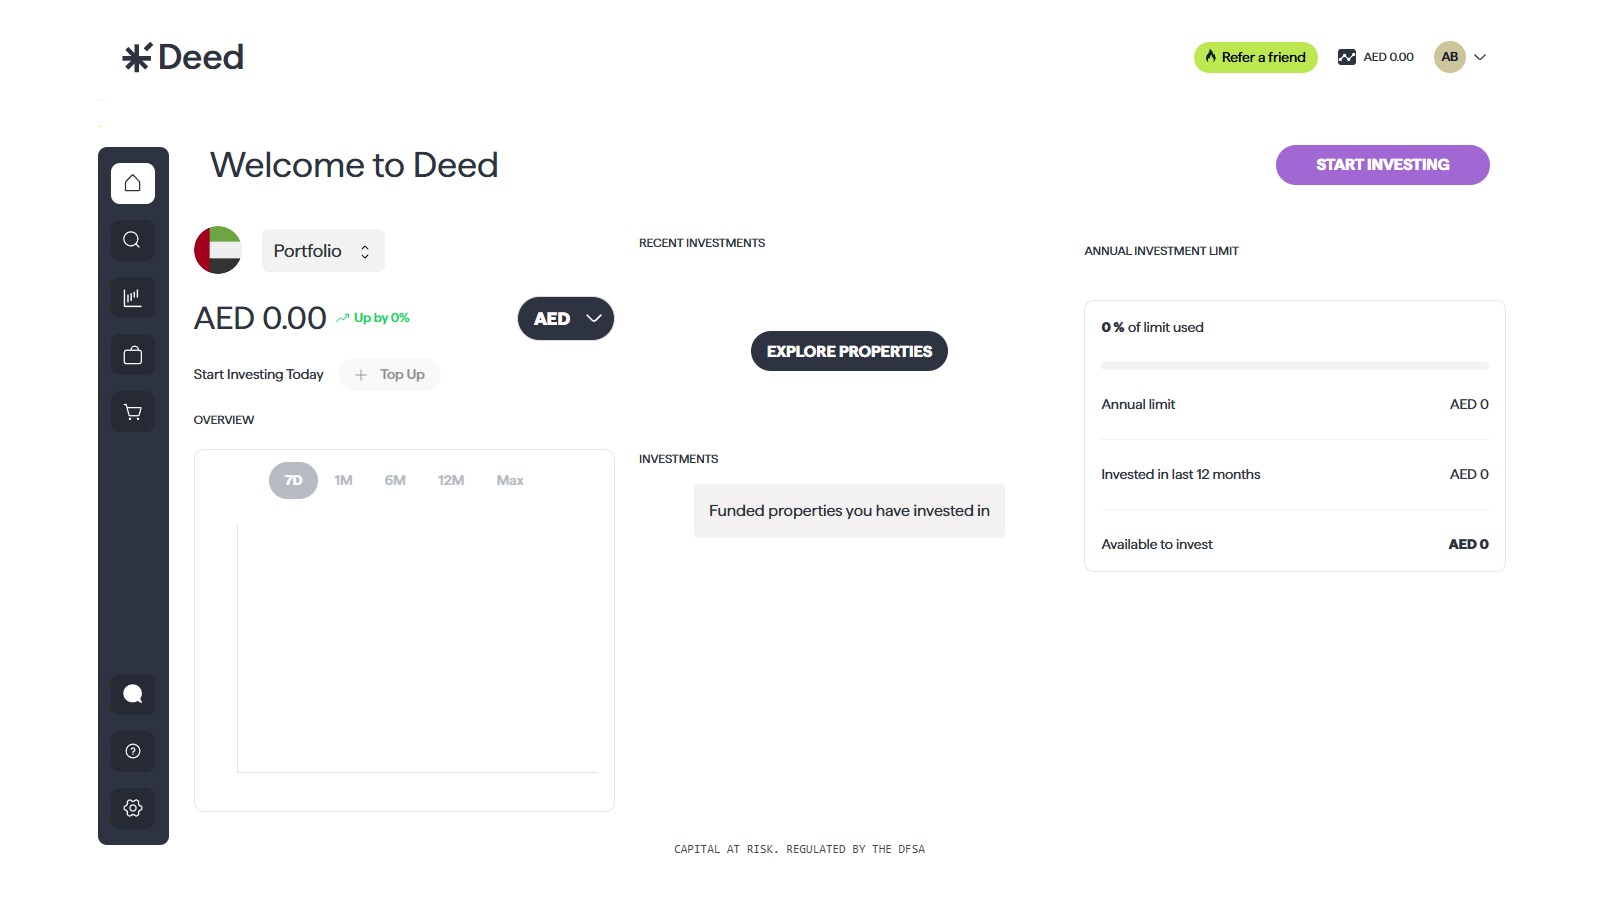
Task: Click the Deed logo
Action: click(183, 57)
